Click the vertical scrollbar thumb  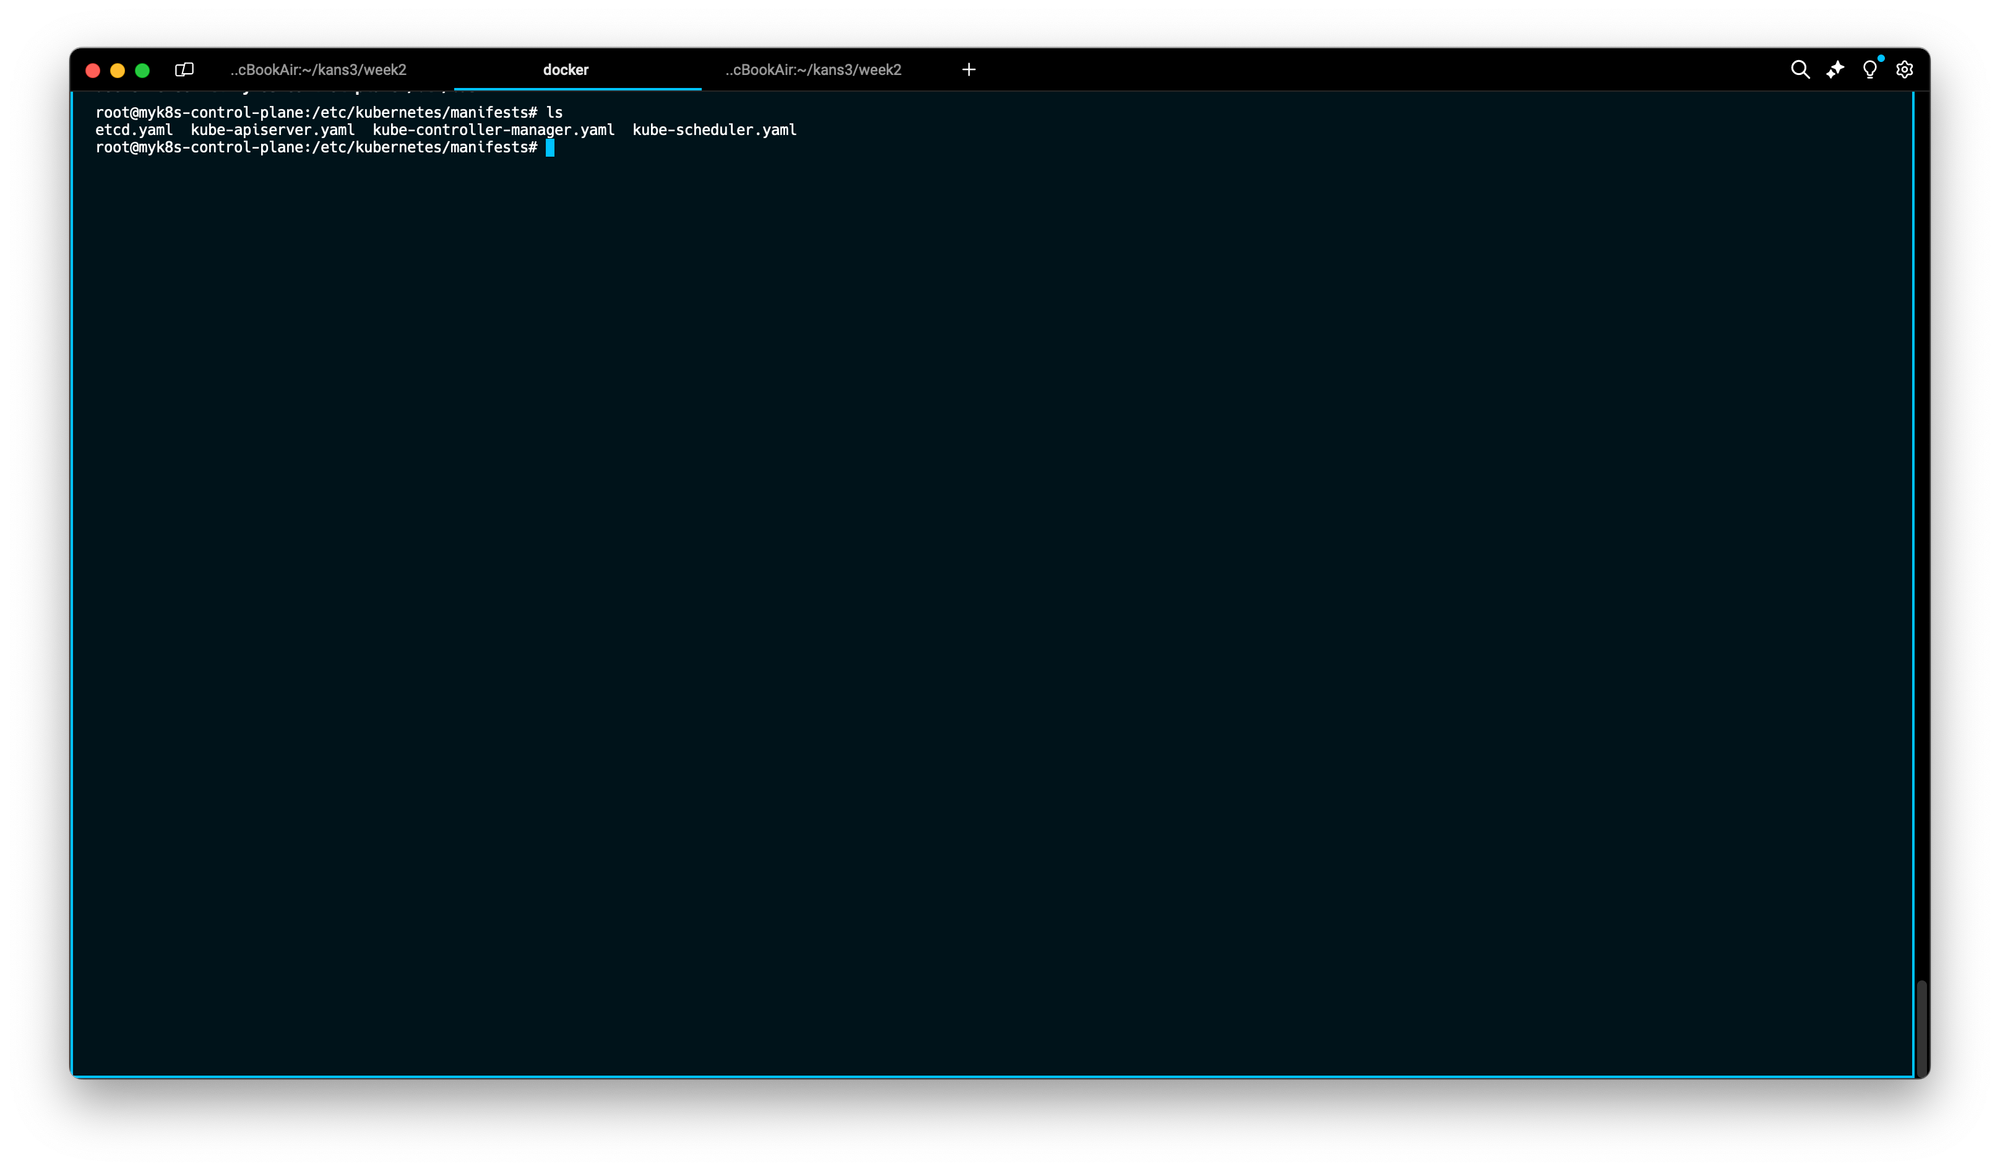(1921, 1027)
